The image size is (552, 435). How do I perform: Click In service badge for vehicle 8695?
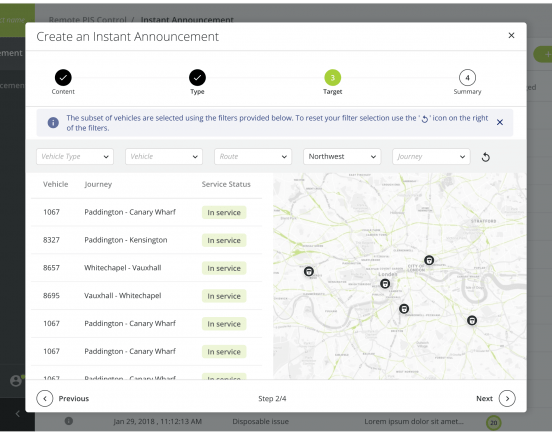click(x=224, y=296)
